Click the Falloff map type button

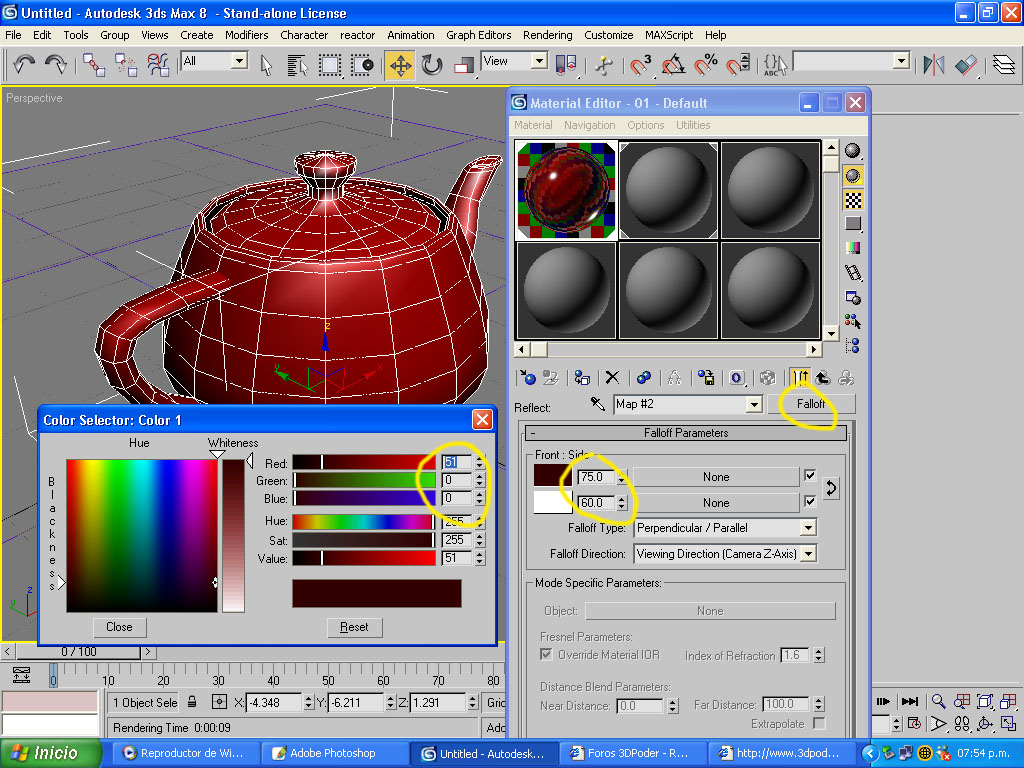810,404
